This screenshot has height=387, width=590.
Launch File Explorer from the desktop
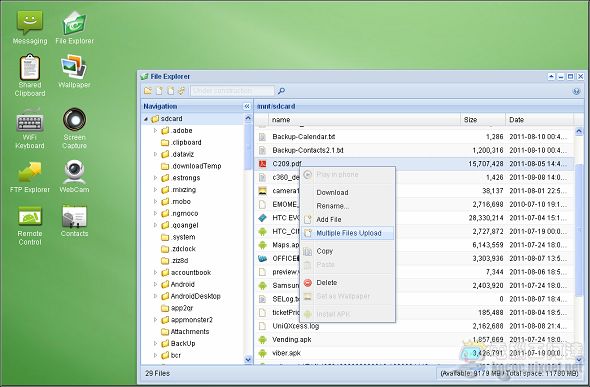coord(74,27)
